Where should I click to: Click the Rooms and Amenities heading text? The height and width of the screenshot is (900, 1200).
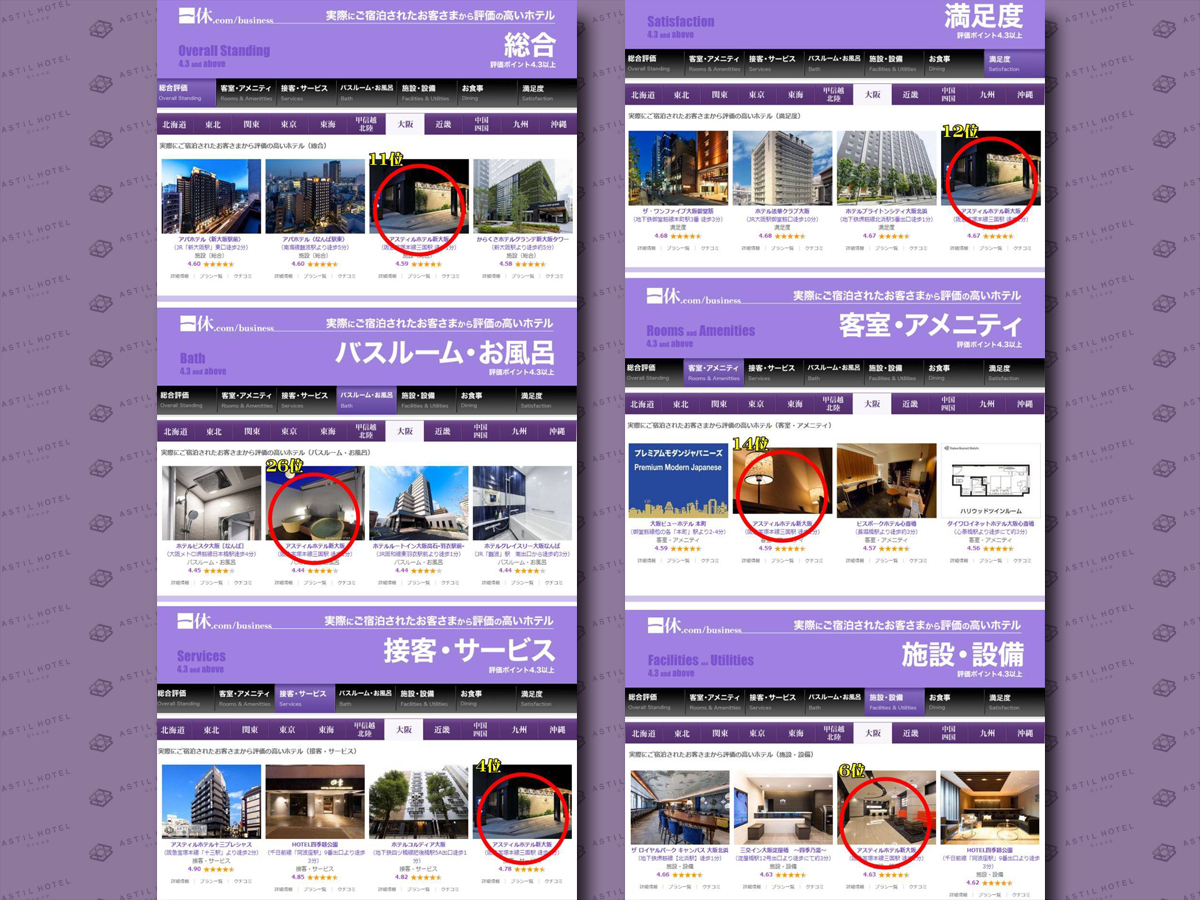click(x=701, y=331)
